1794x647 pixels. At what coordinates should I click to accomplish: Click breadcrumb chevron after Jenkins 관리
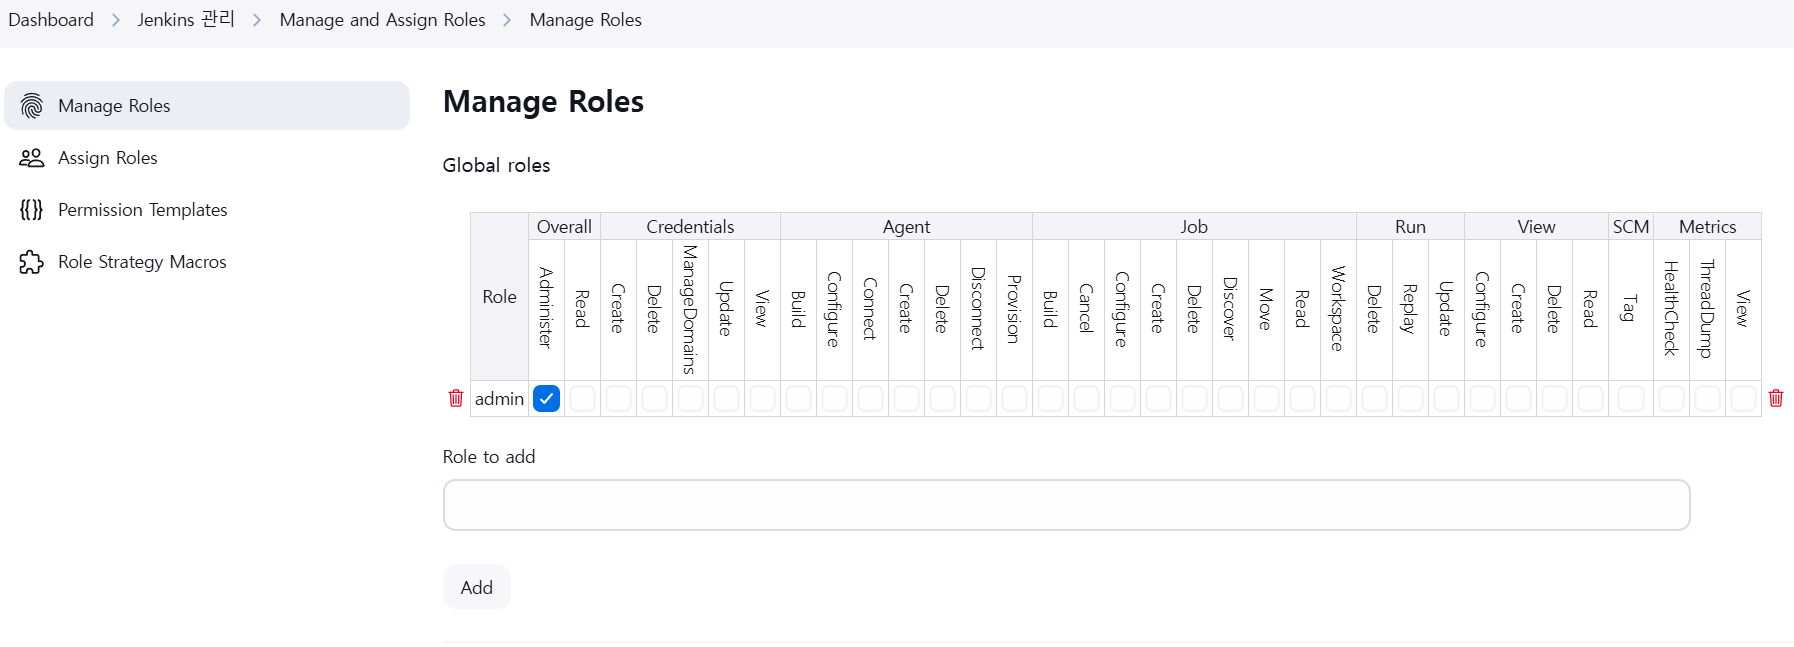tap(257, 20)
